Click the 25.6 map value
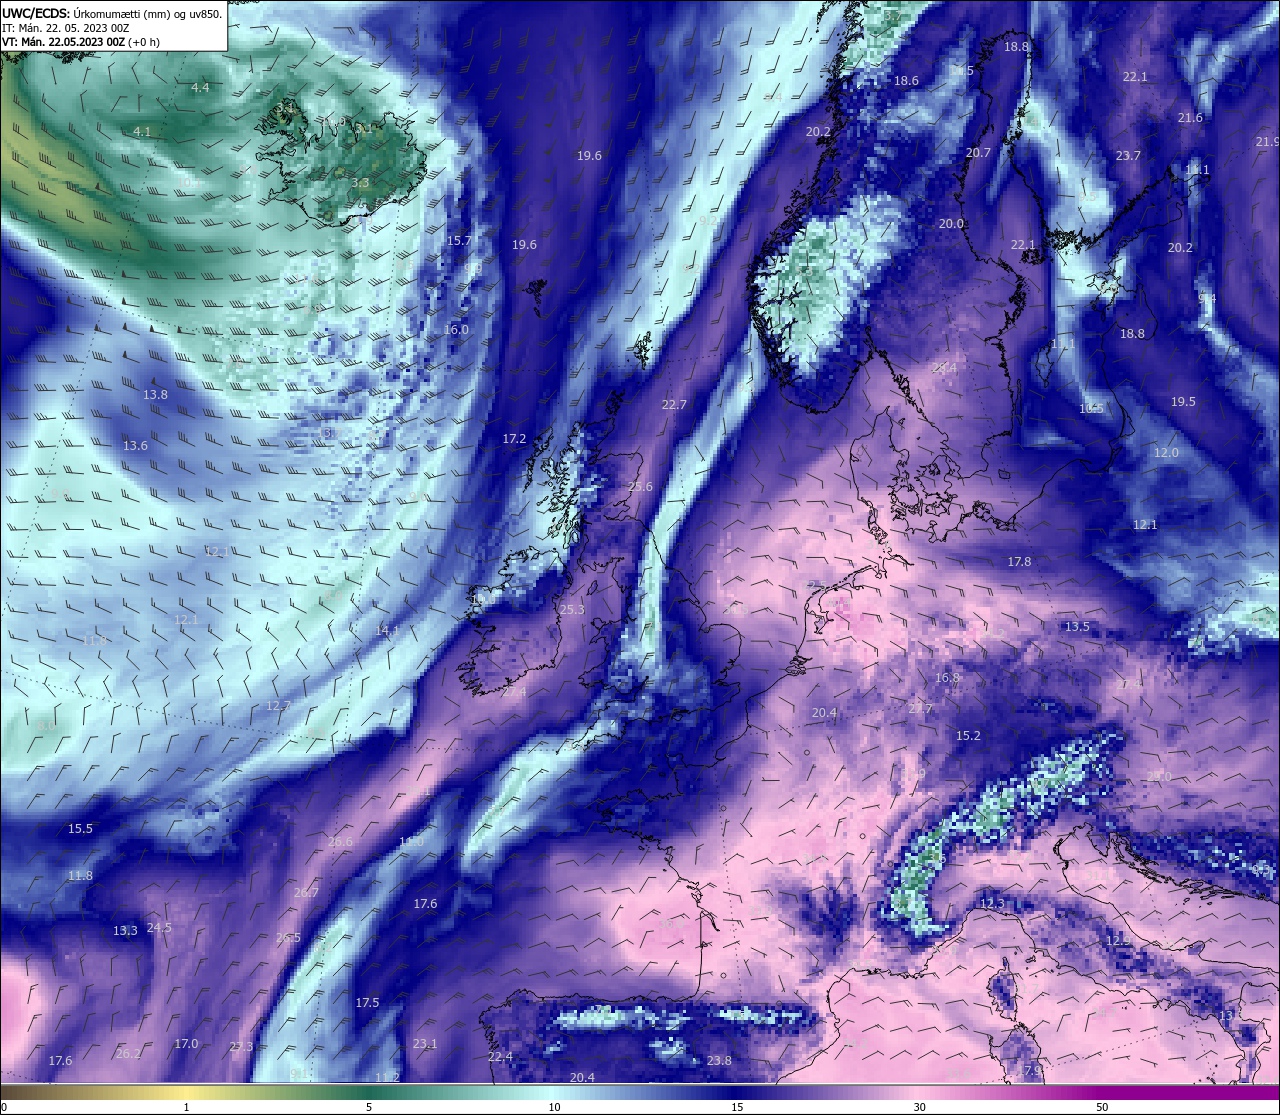Image resolution: width=1280 pixels, height=1115 pixels. pyautogui.click(x=640, y=487)
